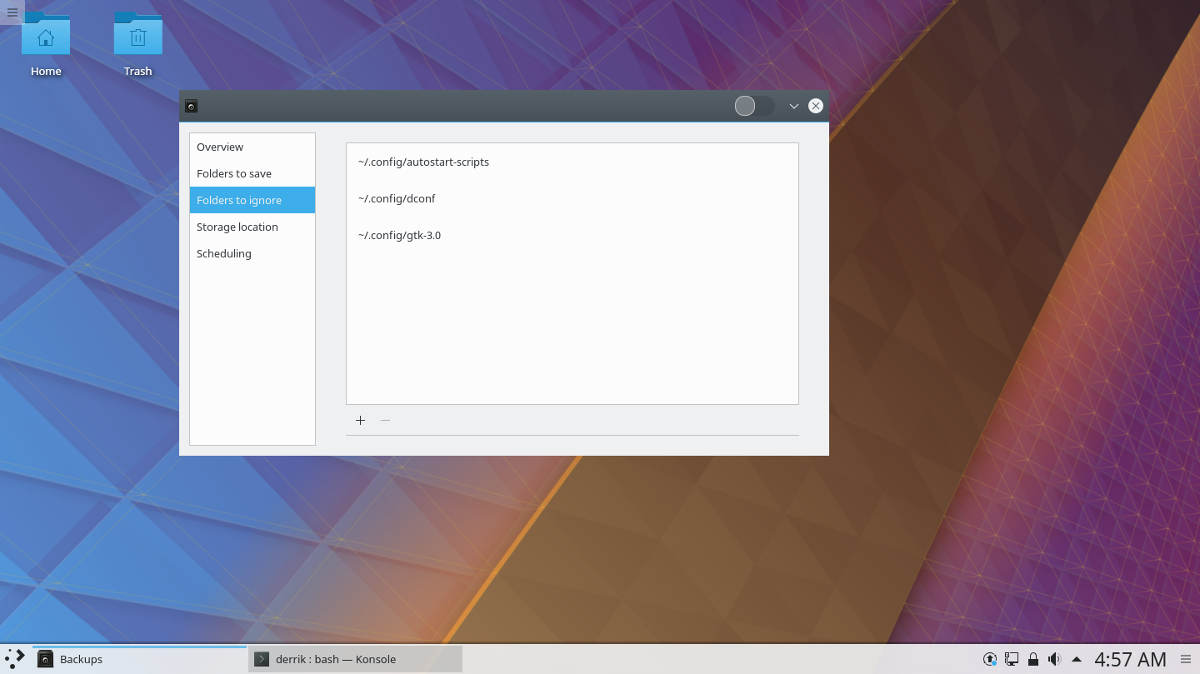The height and width of the screenshot is (674, 1200).
Task: Open the titlebar dropdown chevron menu
Action: coord(794,106)
